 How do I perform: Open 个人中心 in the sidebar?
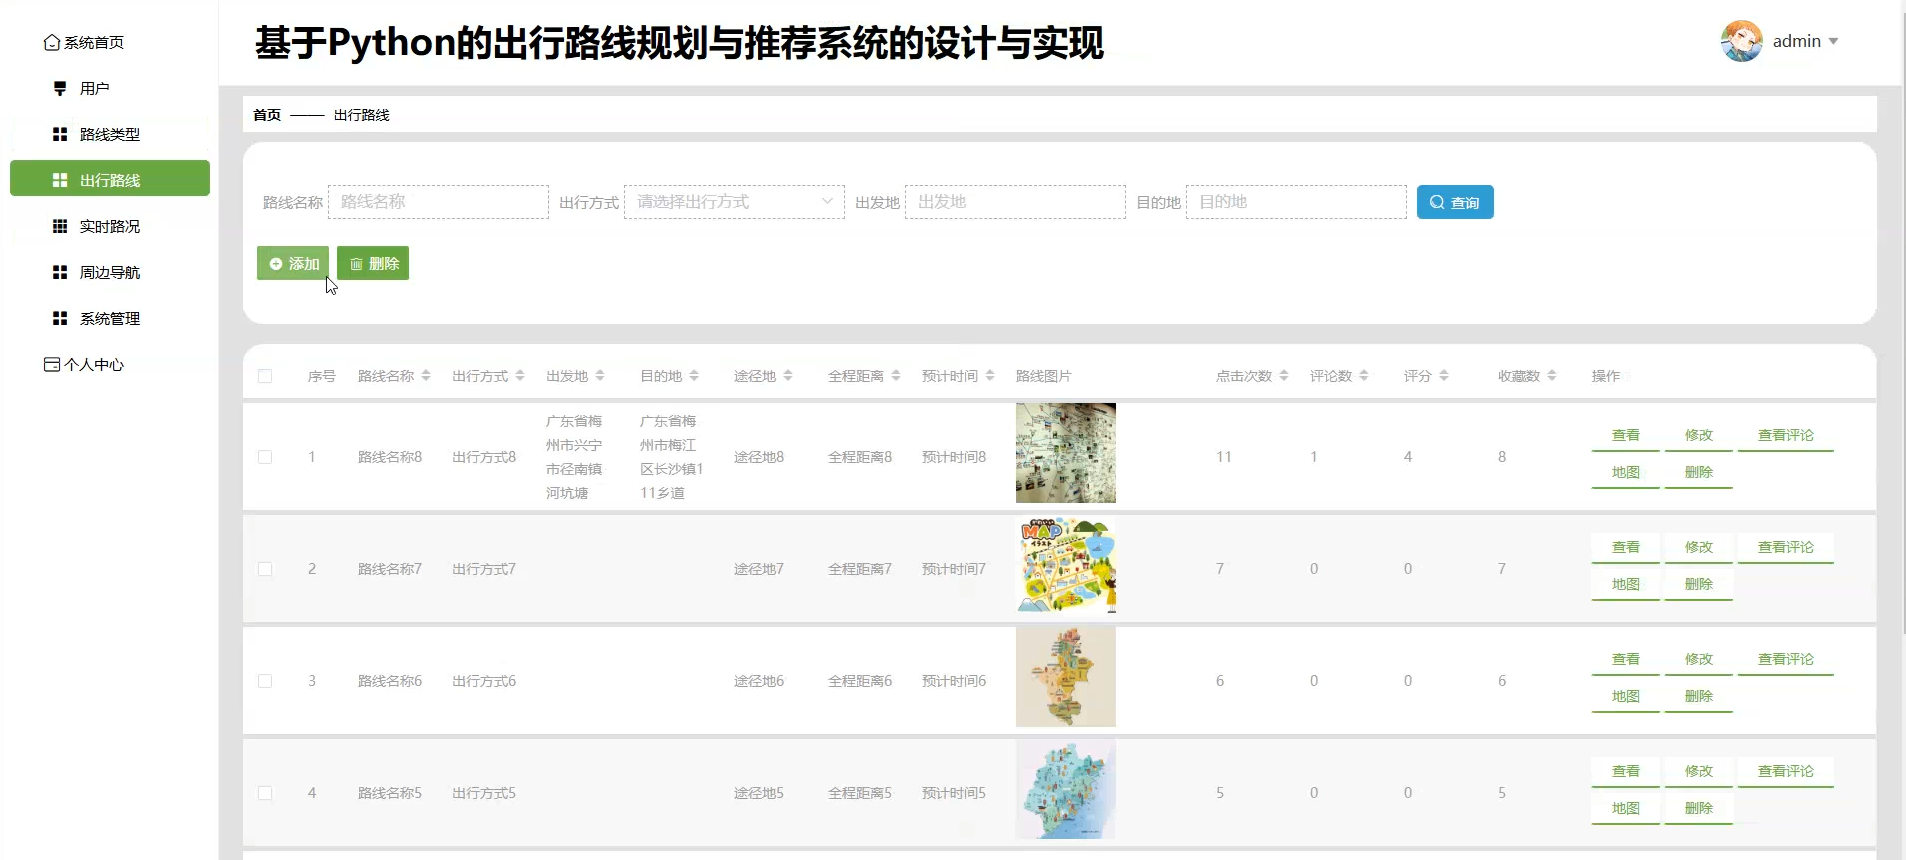94,365
